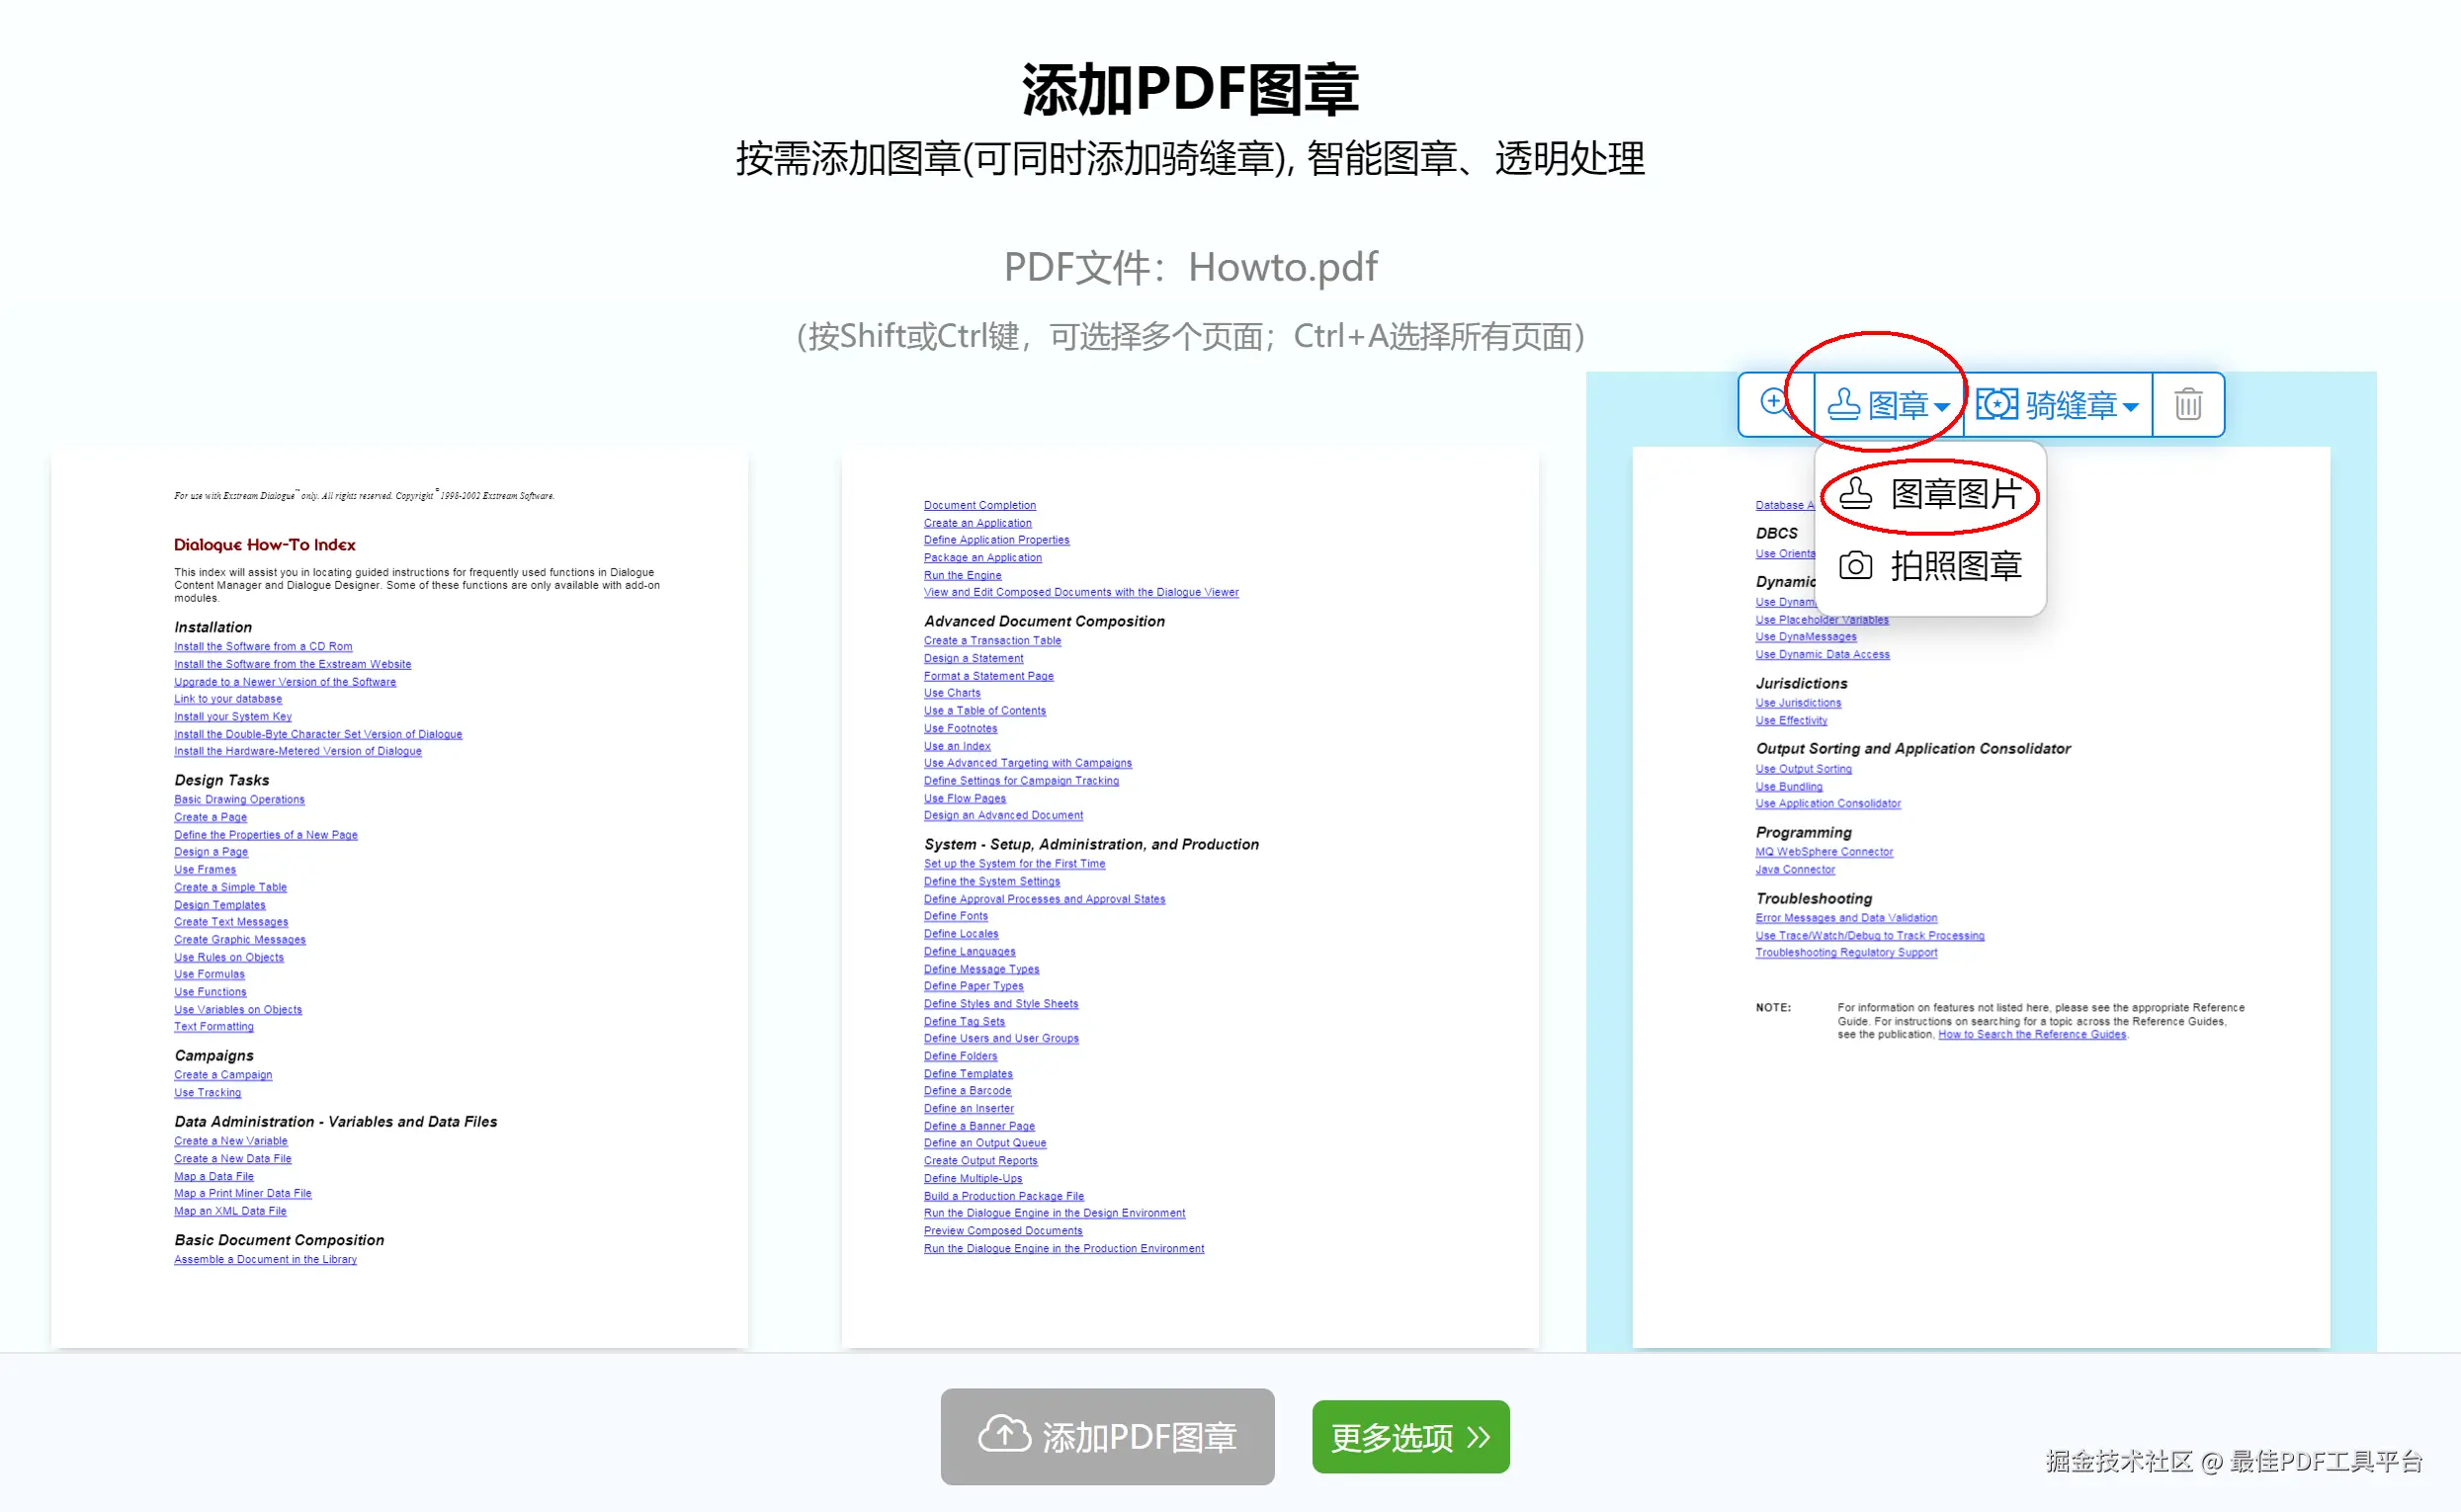Viewport: 2461px width, 1512px height.
Task: Open 'How to Search the Reference Guides' link
Action: pyautogui.click(x=2031, y=1035)
